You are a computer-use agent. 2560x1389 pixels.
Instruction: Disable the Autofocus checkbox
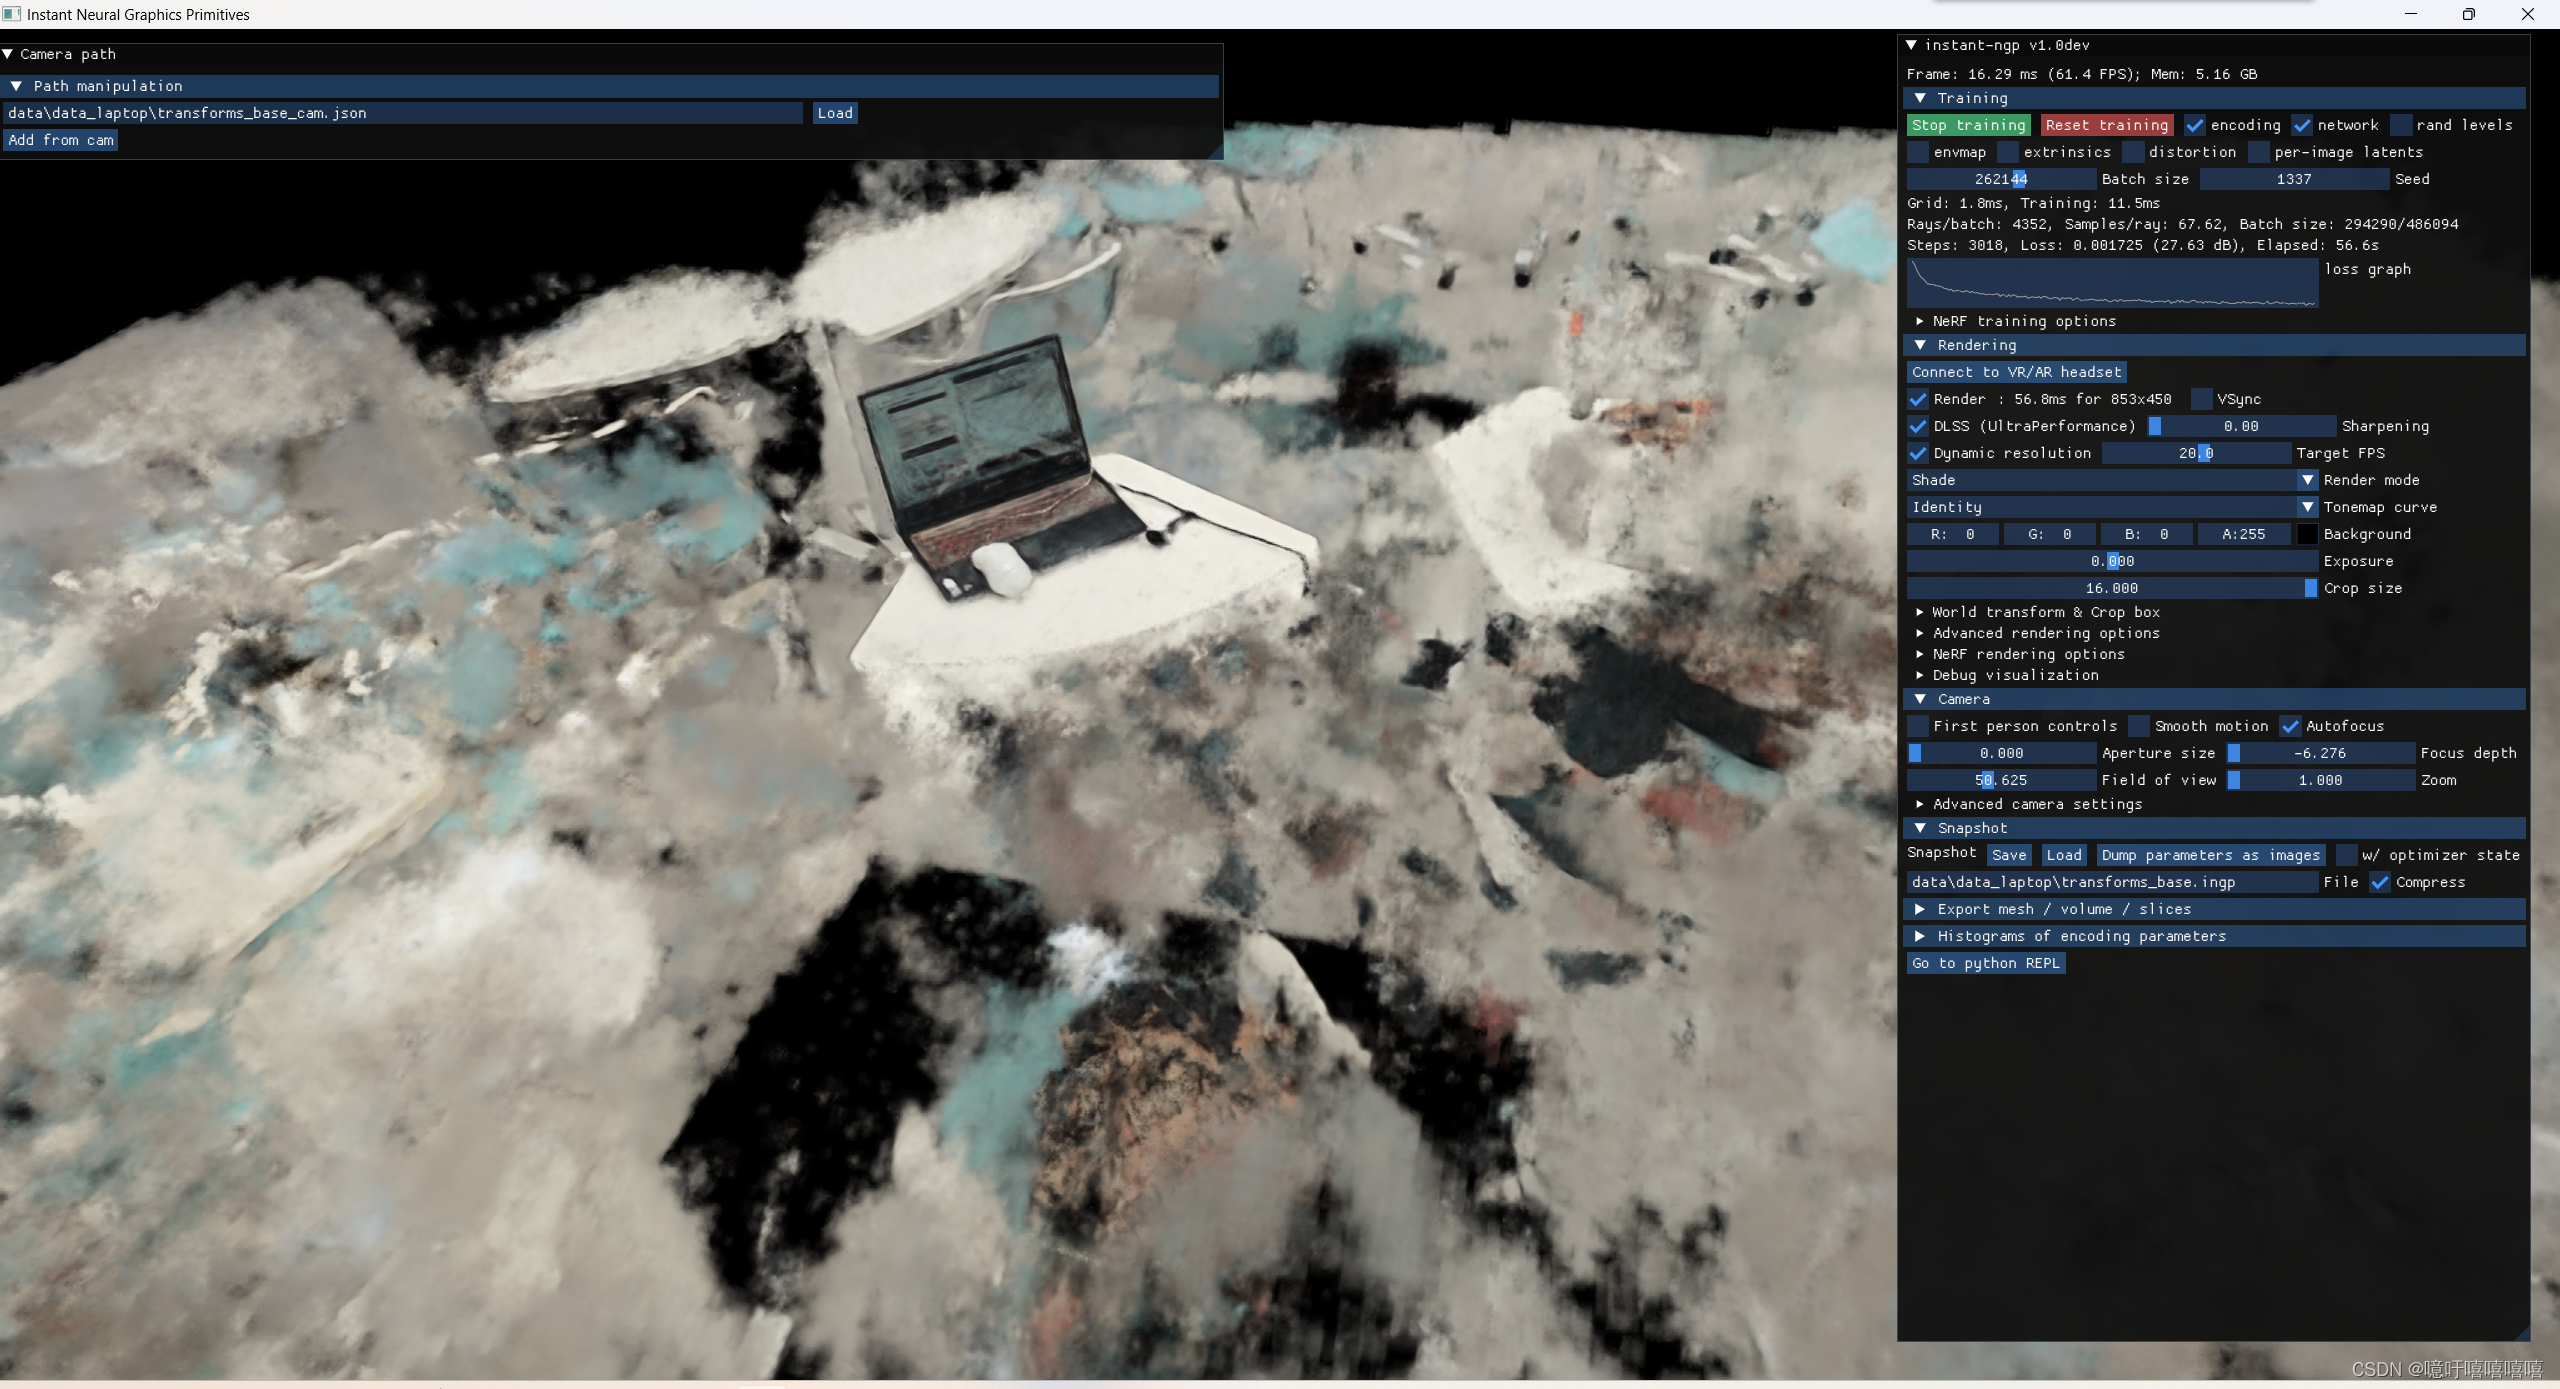(x=2290, y=726)
